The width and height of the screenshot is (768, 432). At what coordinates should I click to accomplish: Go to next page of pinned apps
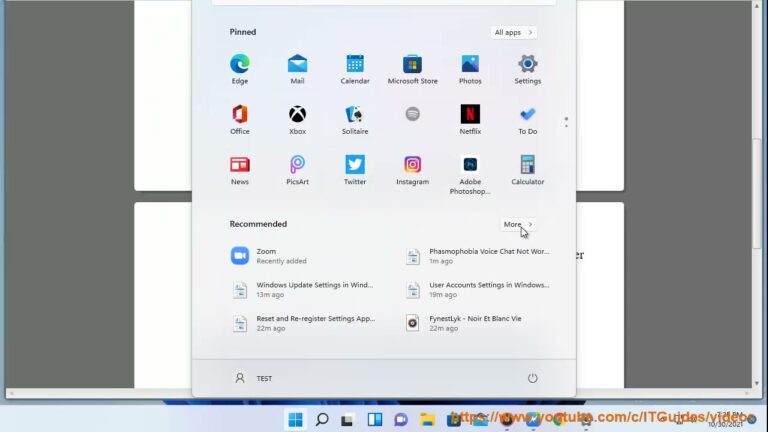tap(566, 126)
